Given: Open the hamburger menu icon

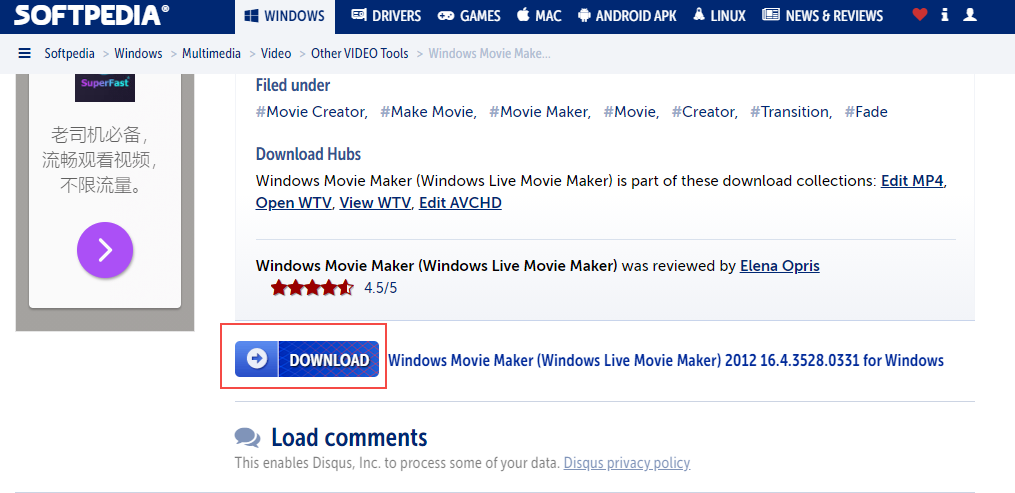Looking at the screenshot, I should coord(25,53).
